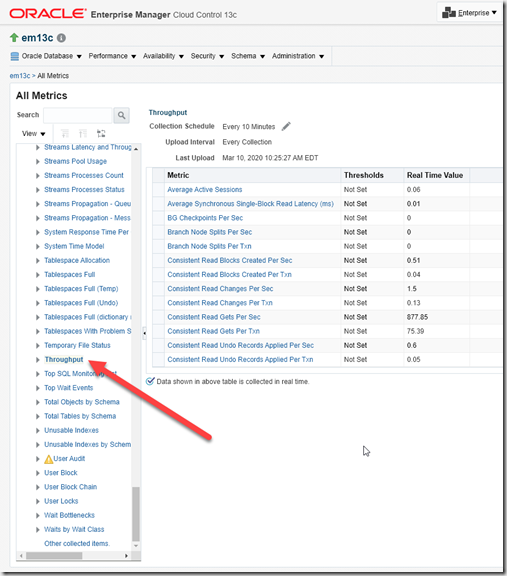The height and width of the screenshot is (576, 507).
Task: Open Consistent Read Gets Per Sec metric
Action: coord(214,317)
